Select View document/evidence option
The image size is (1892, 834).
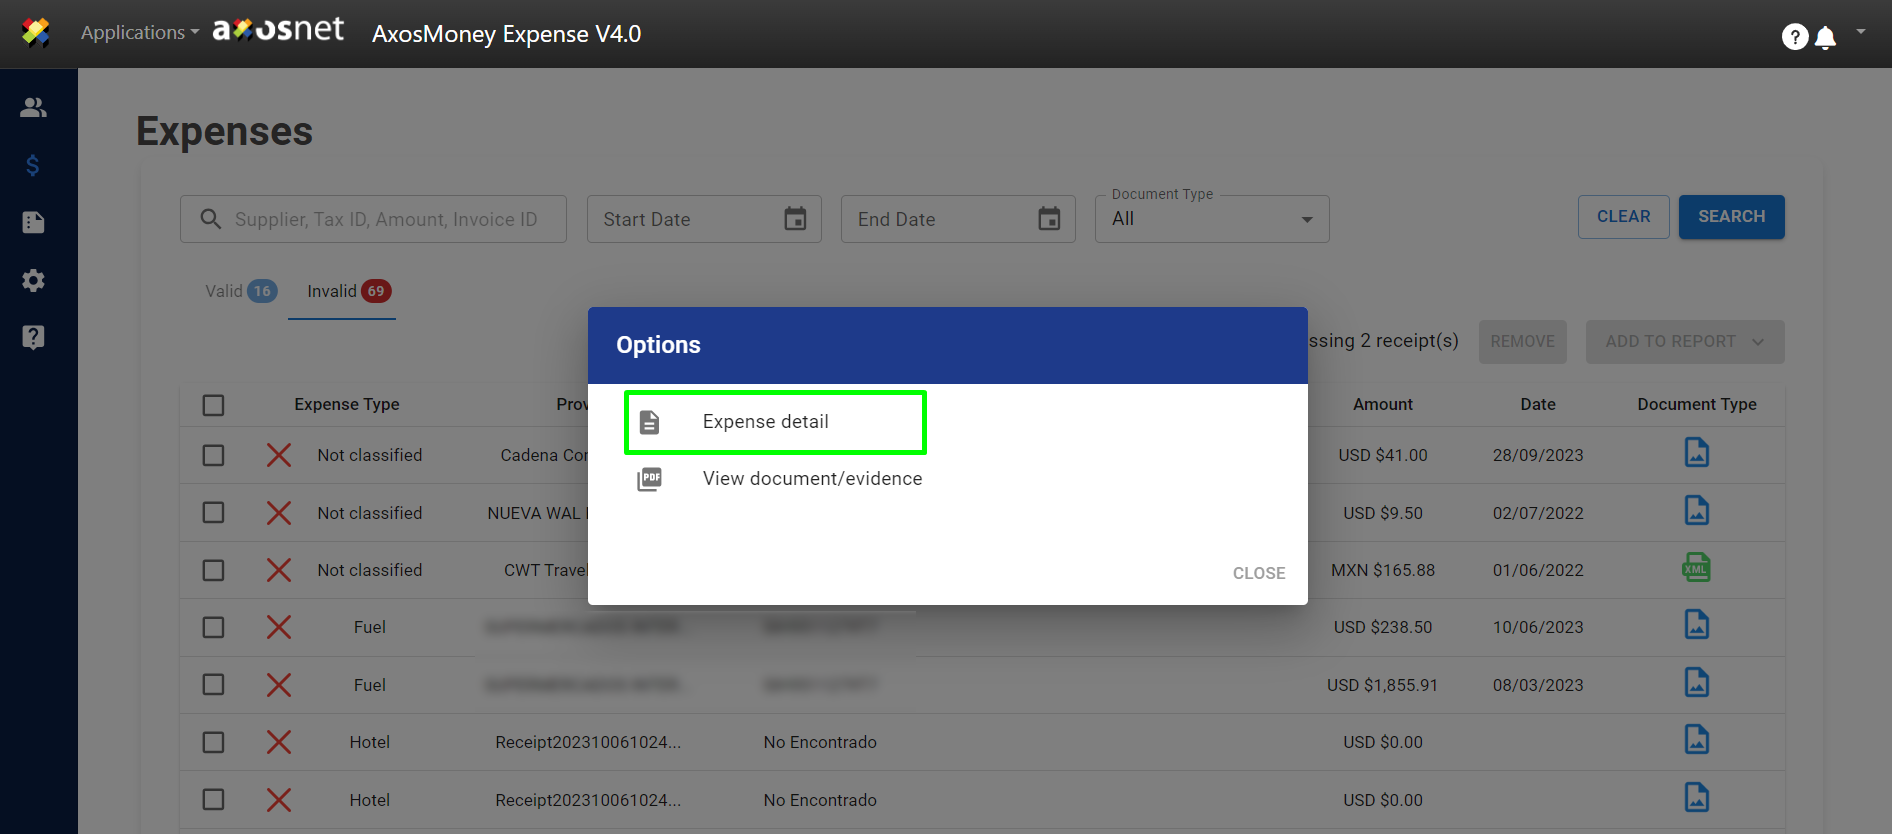click(811, 479)
